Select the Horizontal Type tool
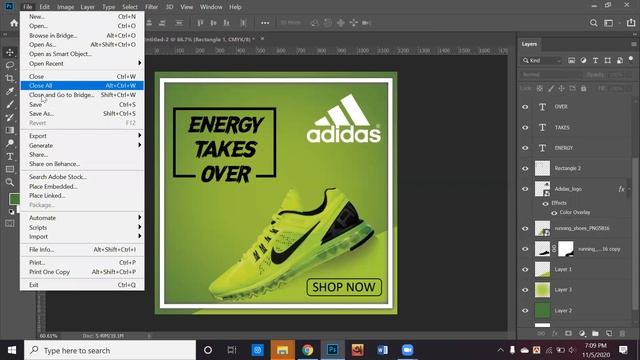640x360 pixels. coord(10,156)
